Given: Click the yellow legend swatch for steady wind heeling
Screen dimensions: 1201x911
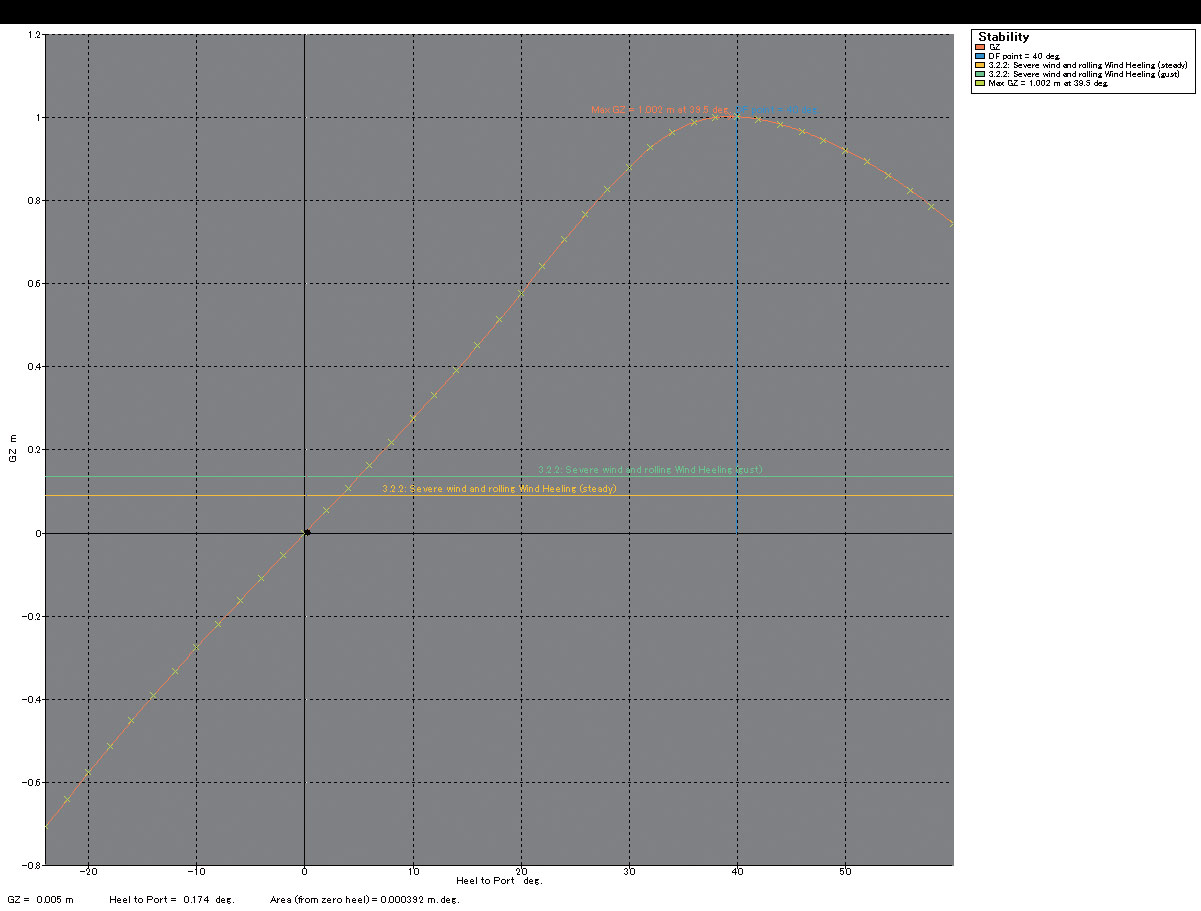Looking at the screenshot, I should coord(981,65).
